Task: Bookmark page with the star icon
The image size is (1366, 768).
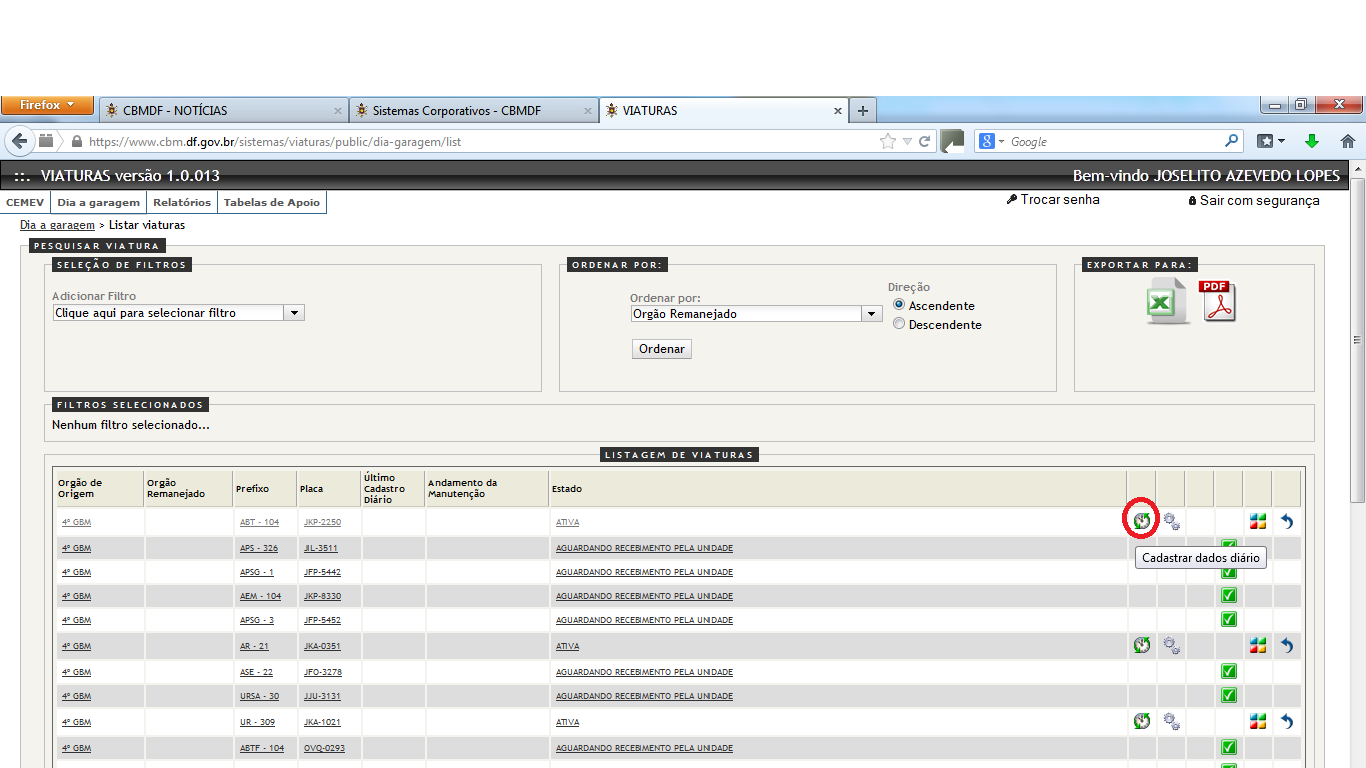Action: tap(887, 142)
